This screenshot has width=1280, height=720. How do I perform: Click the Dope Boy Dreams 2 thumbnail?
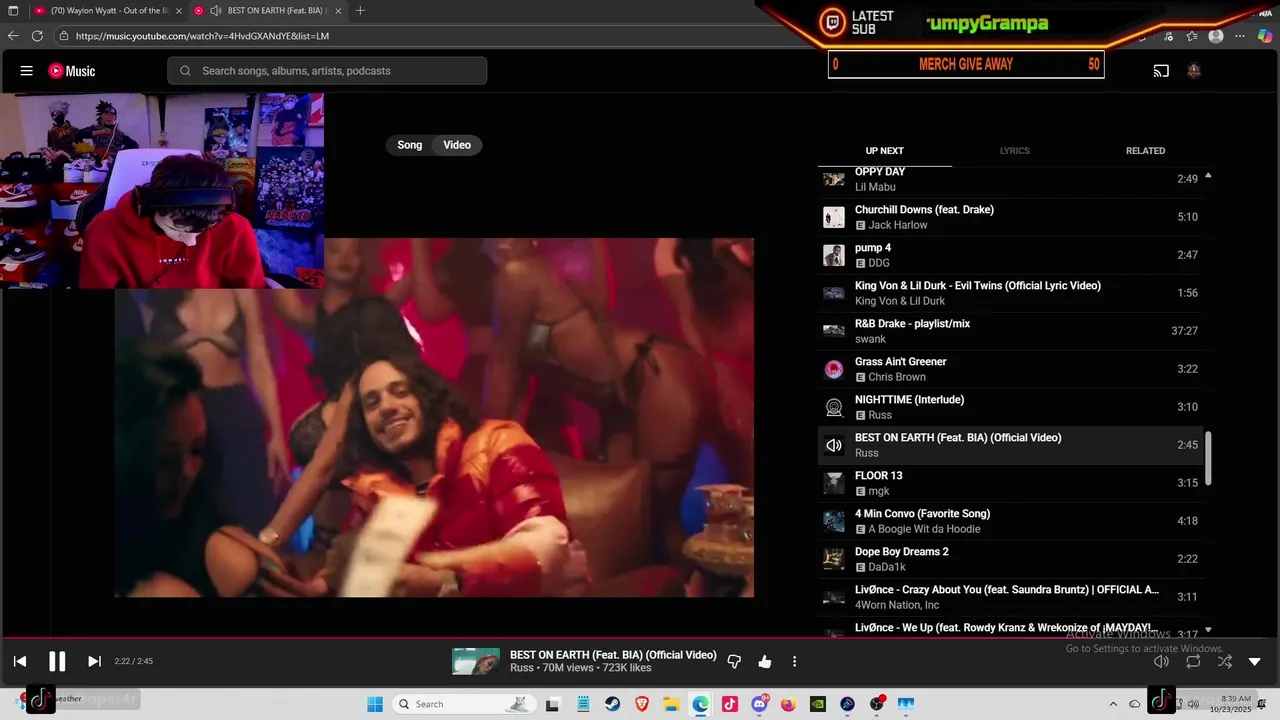[834, 559]
